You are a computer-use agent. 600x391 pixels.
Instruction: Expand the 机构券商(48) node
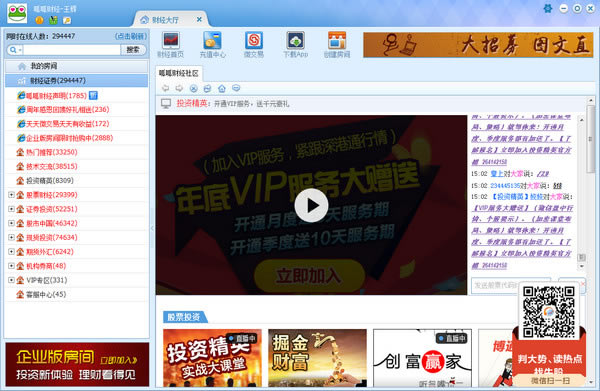[11, 266]
